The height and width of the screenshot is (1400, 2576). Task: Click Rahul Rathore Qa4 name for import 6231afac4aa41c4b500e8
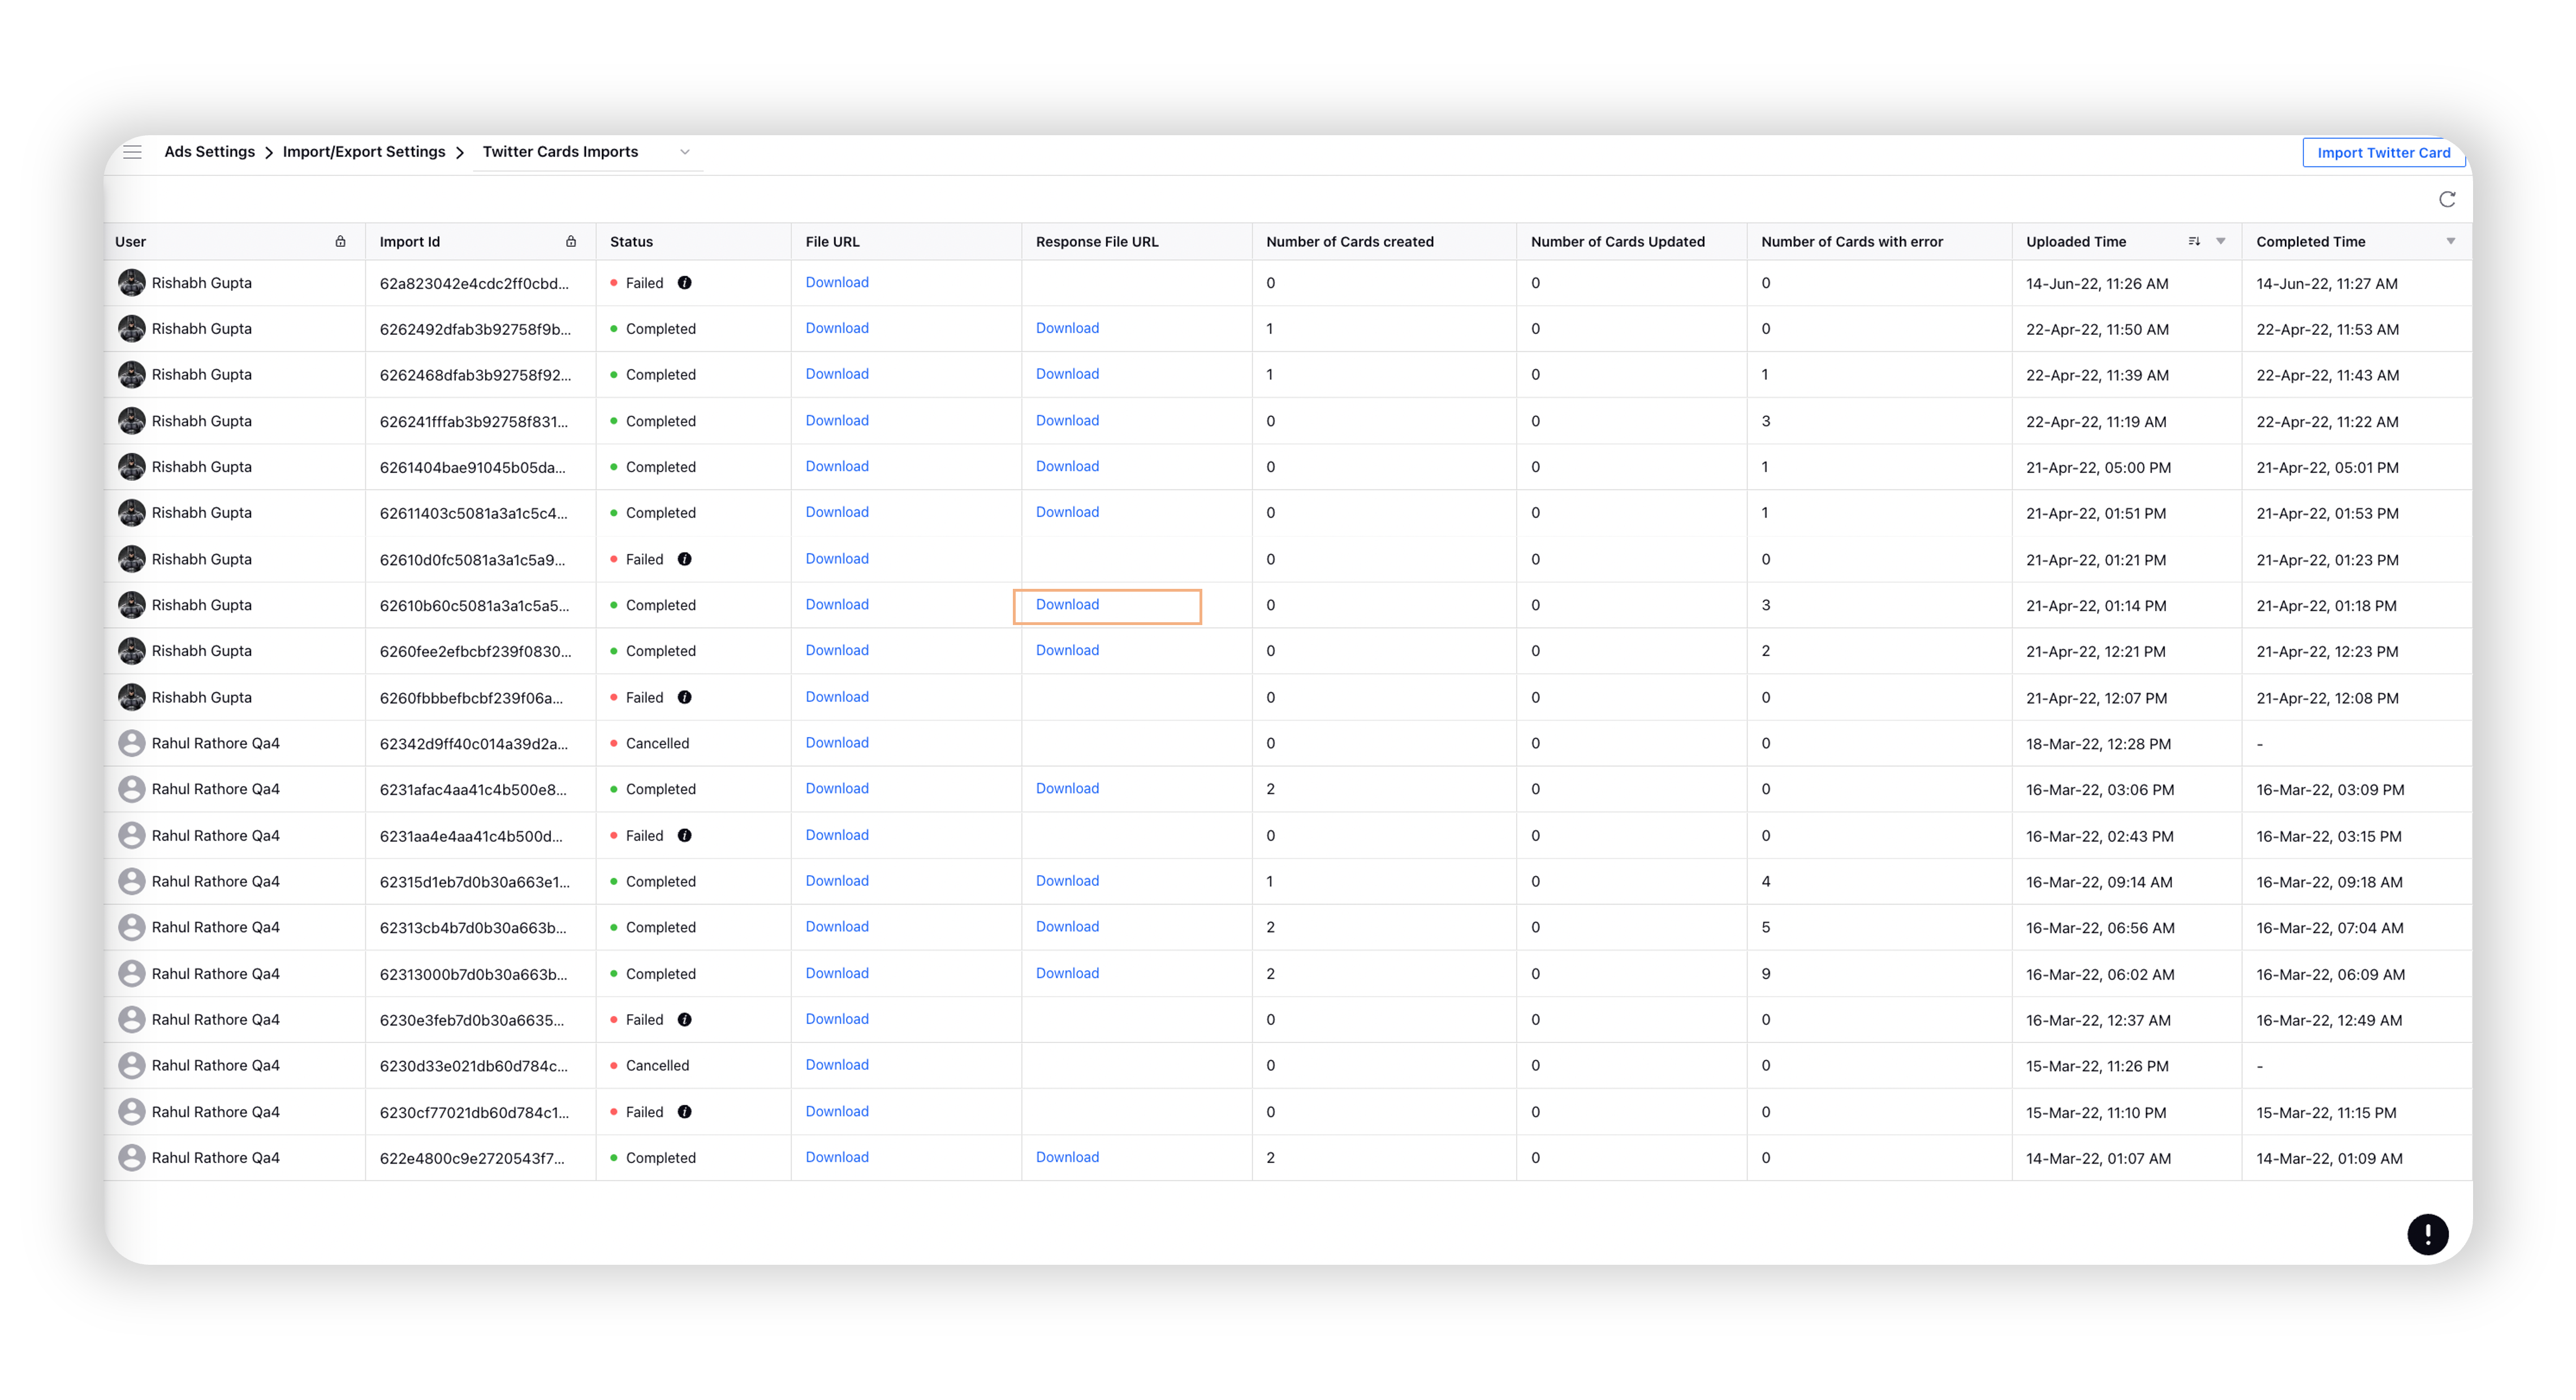[x=215, y=789]
